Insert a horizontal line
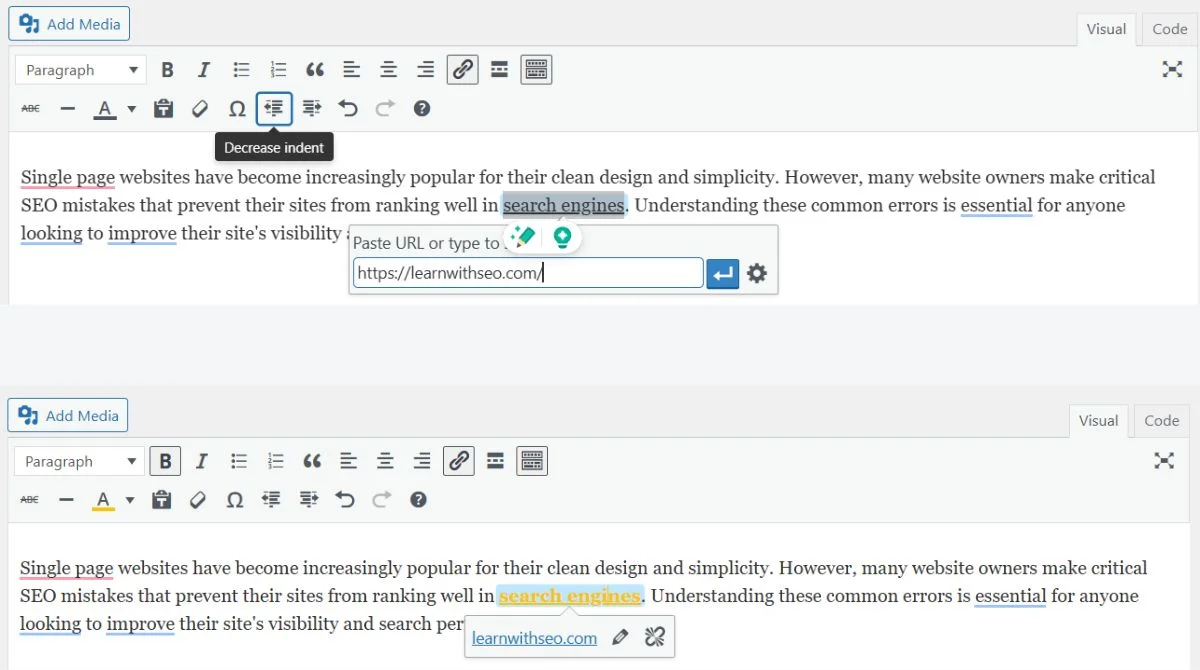Screen dimensions: 1200x670 pos(67,108)
